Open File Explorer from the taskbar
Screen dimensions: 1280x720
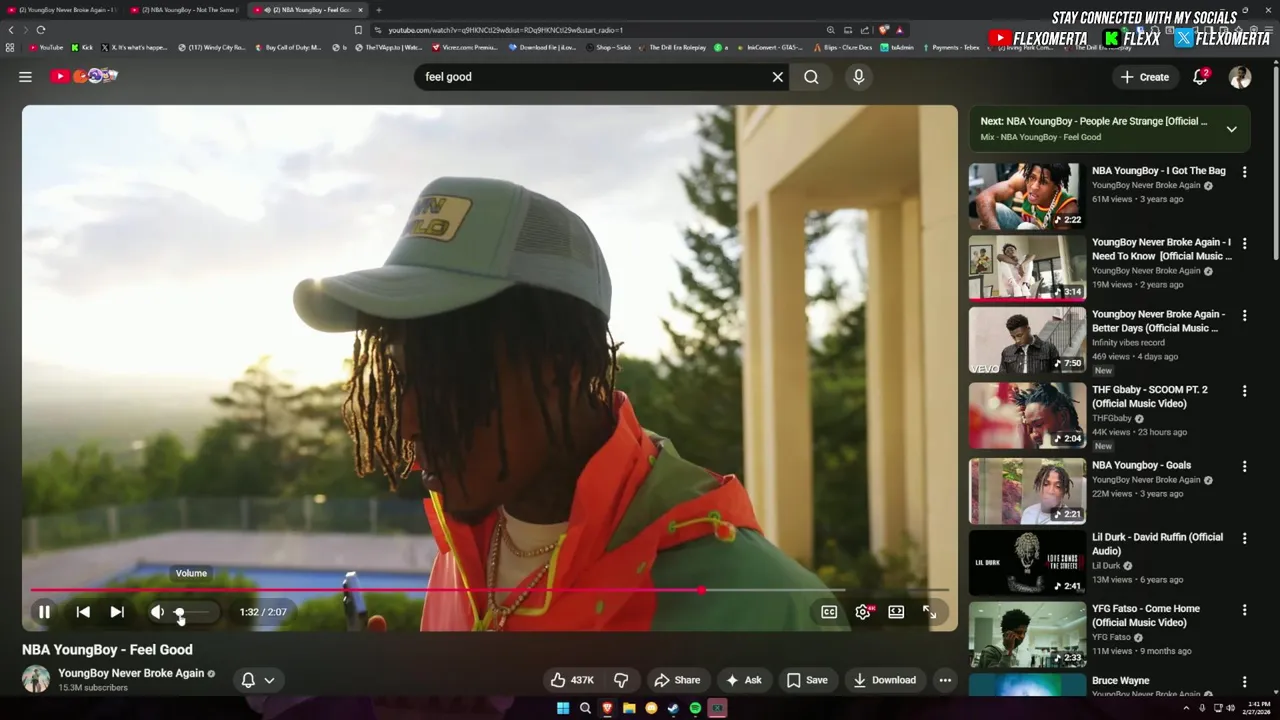[x=629, y=708]
